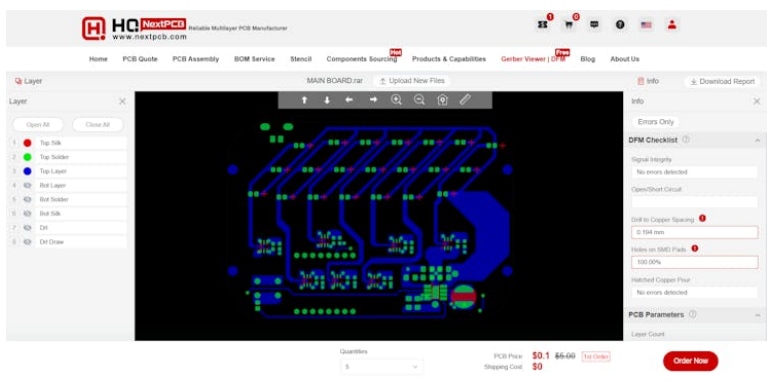Click the zoom in magnifier icon
The height and width of the screenshot is (391, 776).
click(x=396, y=100)
